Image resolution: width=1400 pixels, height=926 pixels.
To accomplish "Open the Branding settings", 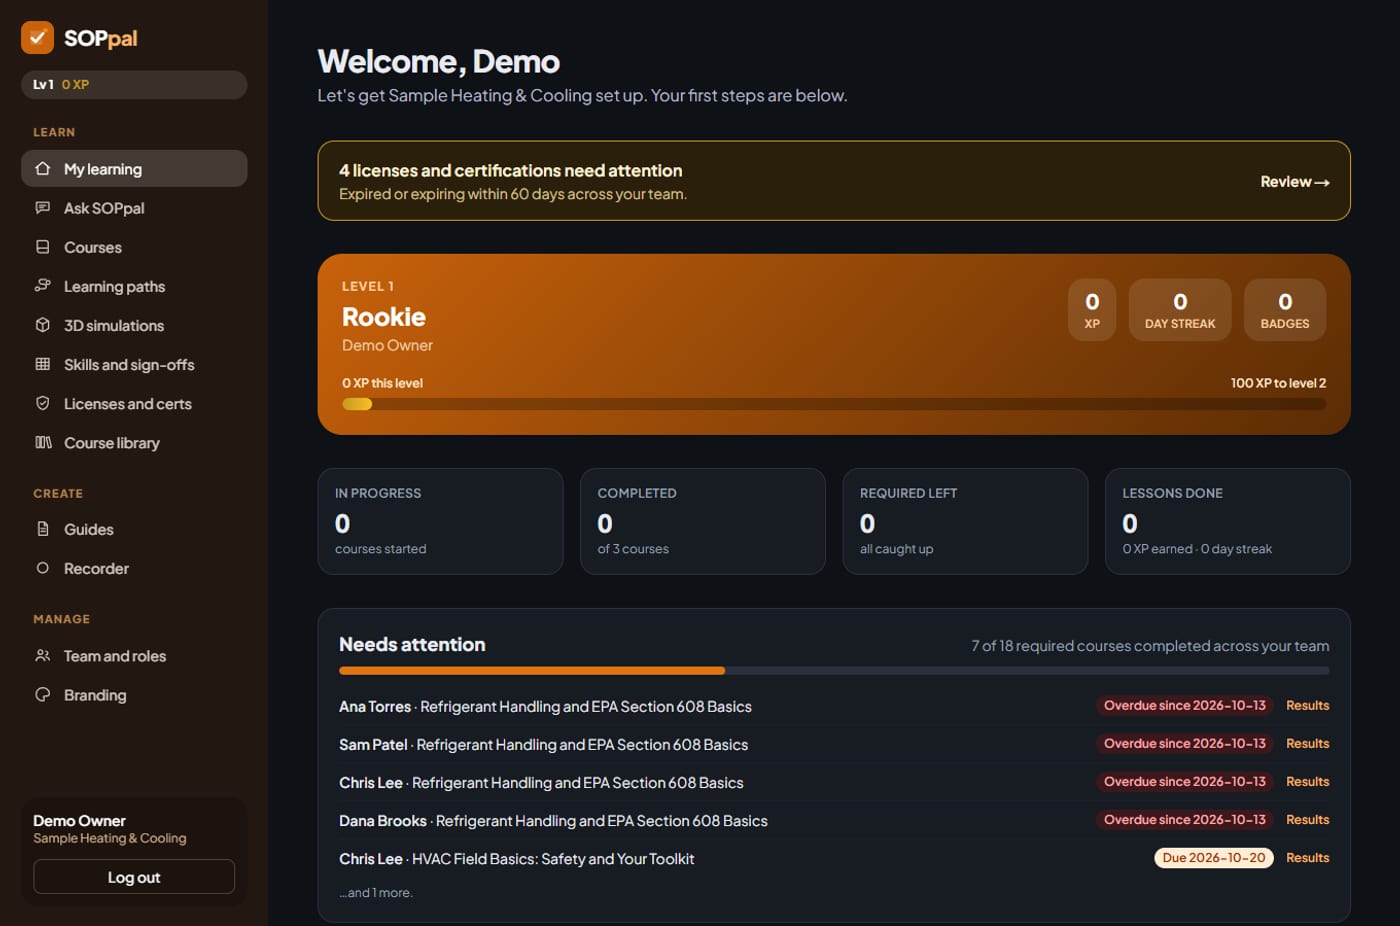I will 134,695.
